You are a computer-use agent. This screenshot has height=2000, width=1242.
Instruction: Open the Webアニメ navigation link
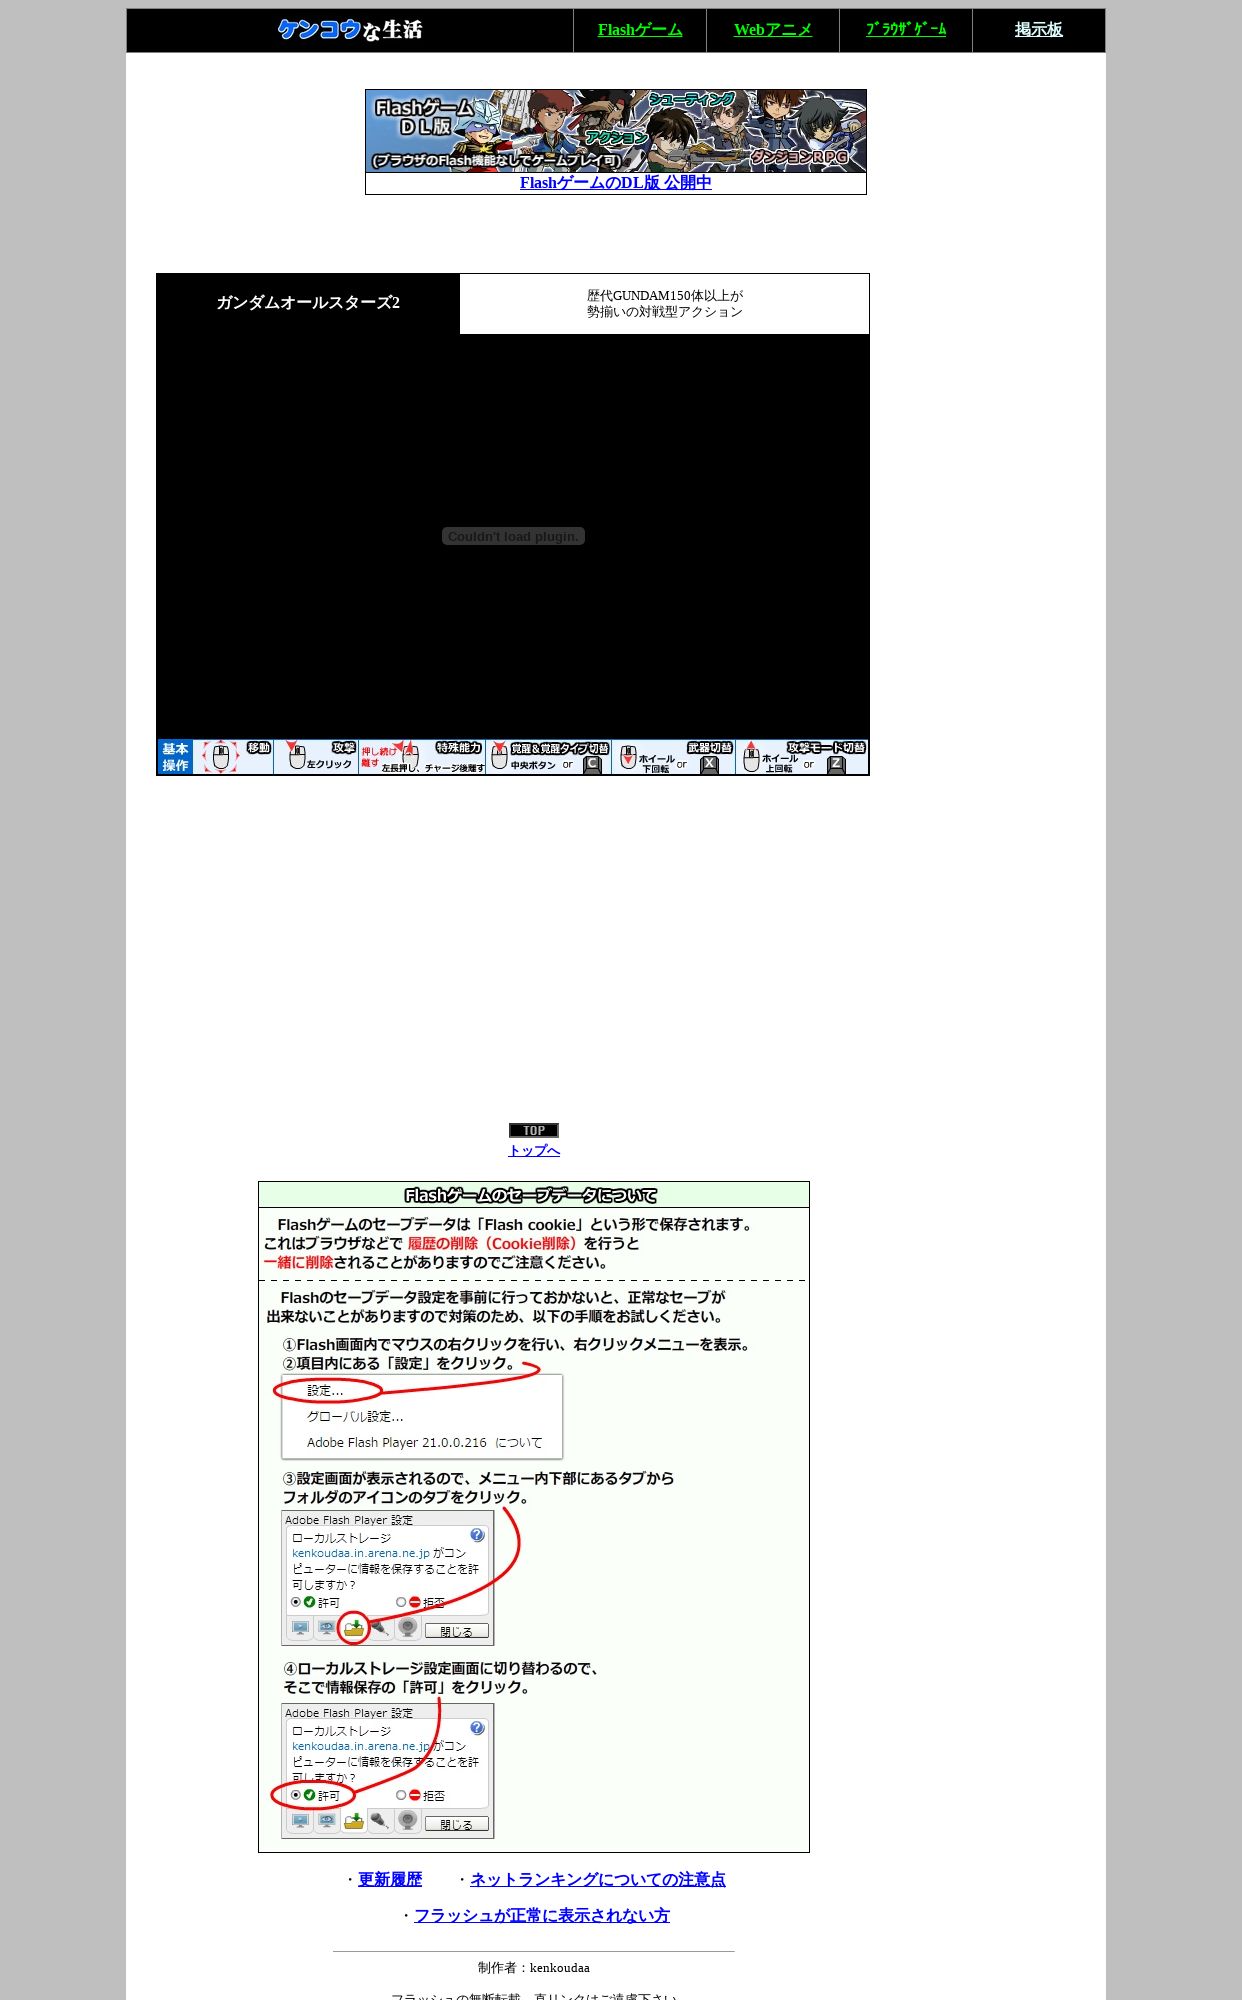coord(773,30)
